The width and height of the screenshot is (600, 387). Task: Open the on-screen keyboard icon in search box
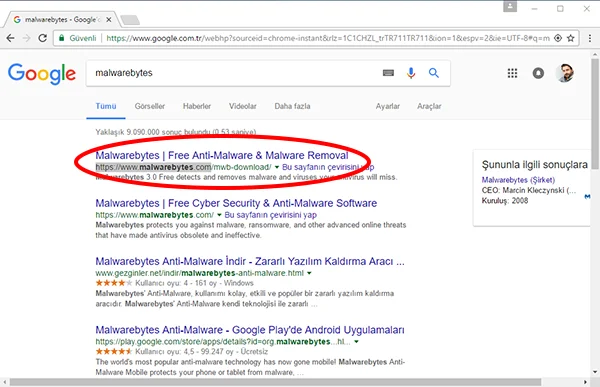click(388, 73)
